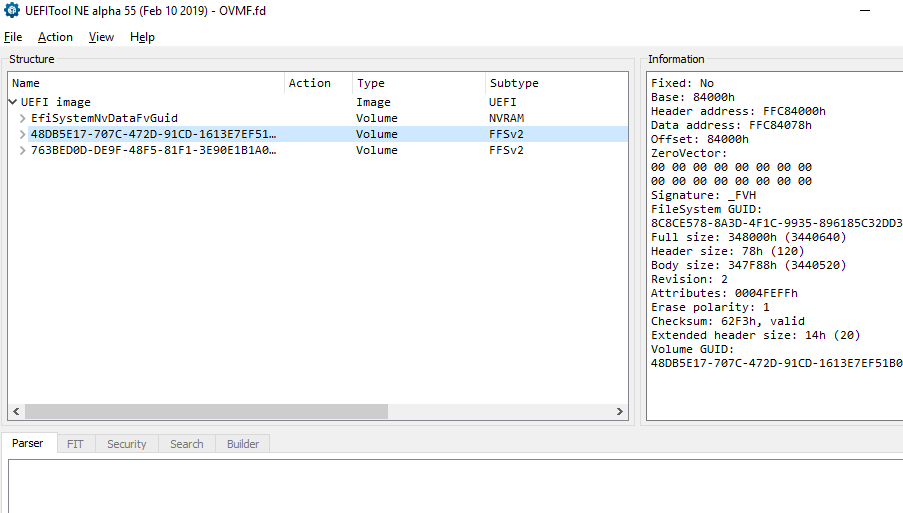Collapse the UEFI image tree node
The image size is (903, 513).
[x=13, y=102]
